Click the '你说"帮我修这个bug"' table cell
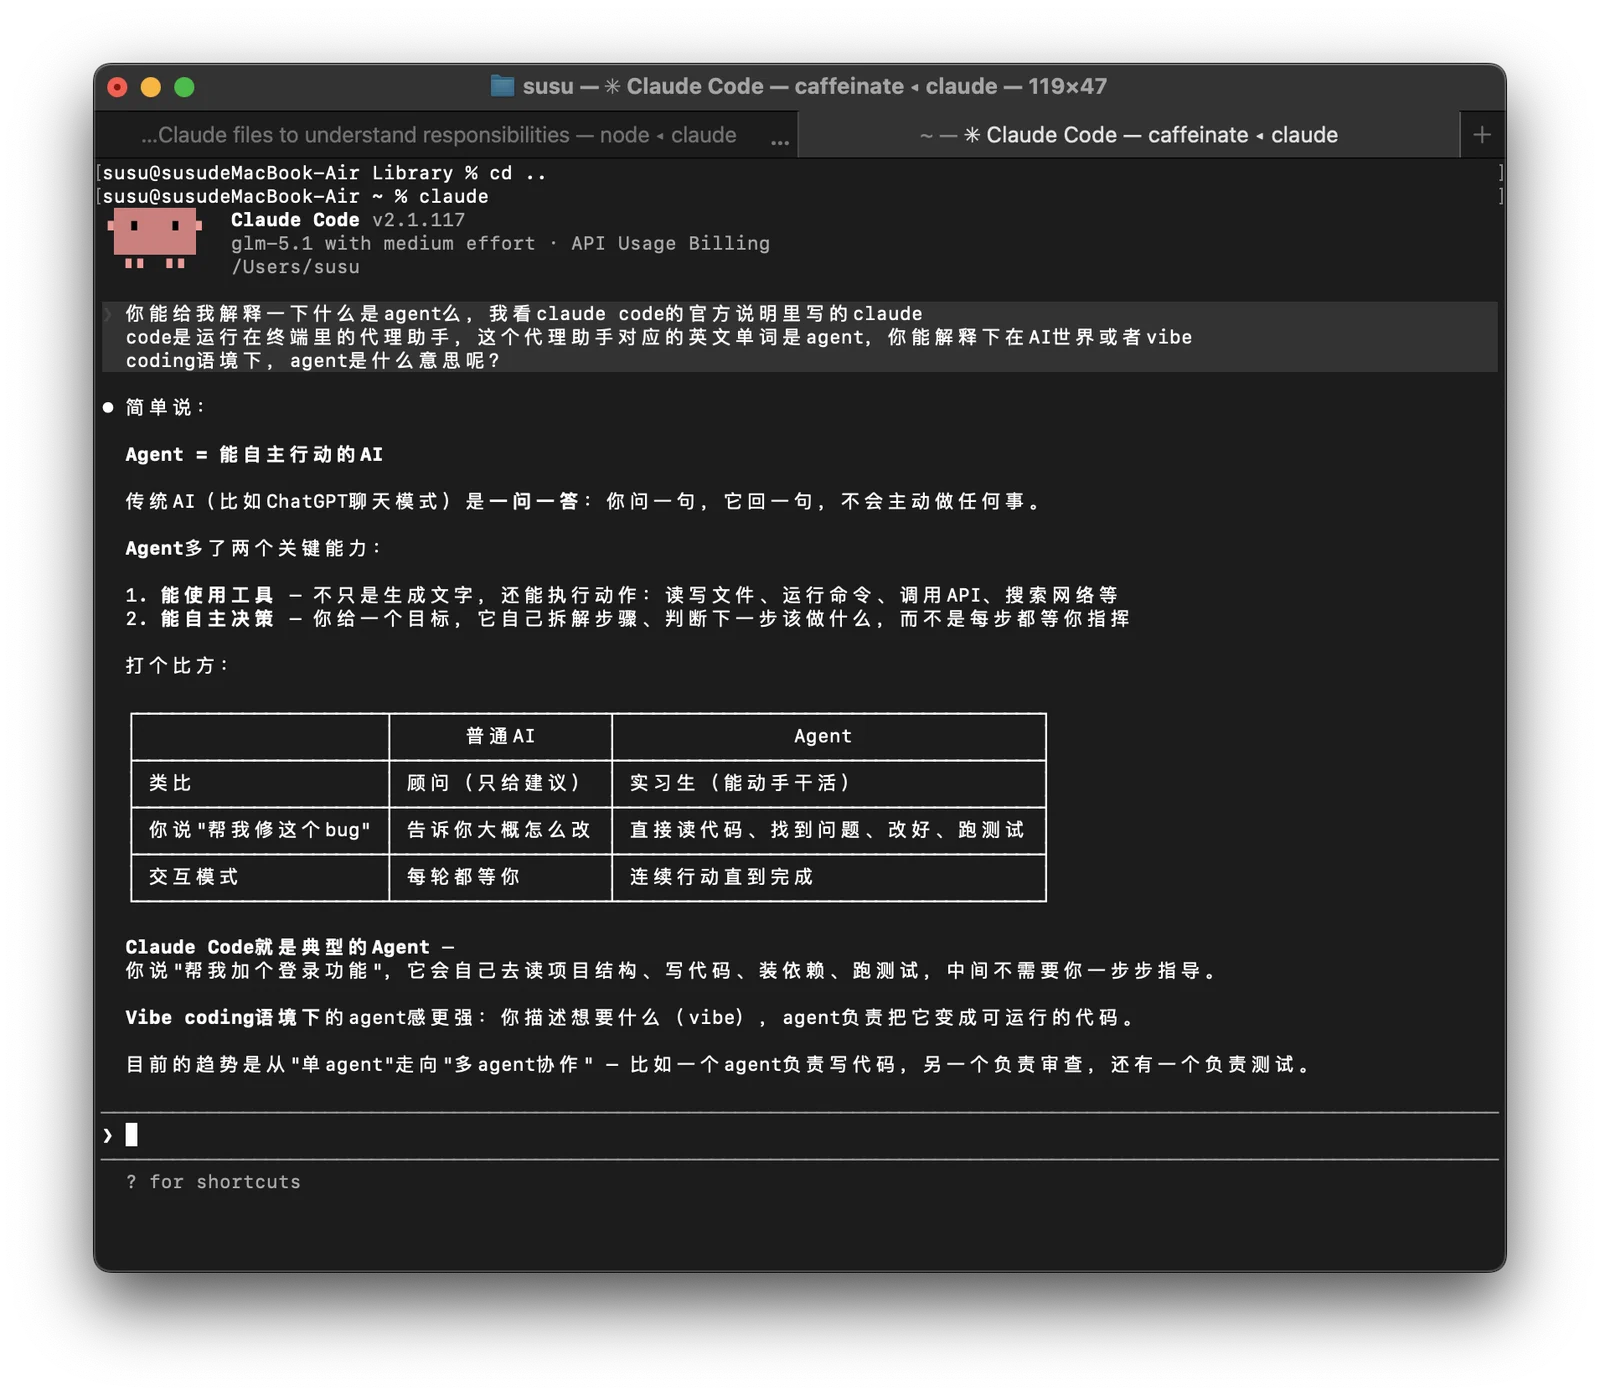The image size is (1600, 1396). tap(260, 830)
